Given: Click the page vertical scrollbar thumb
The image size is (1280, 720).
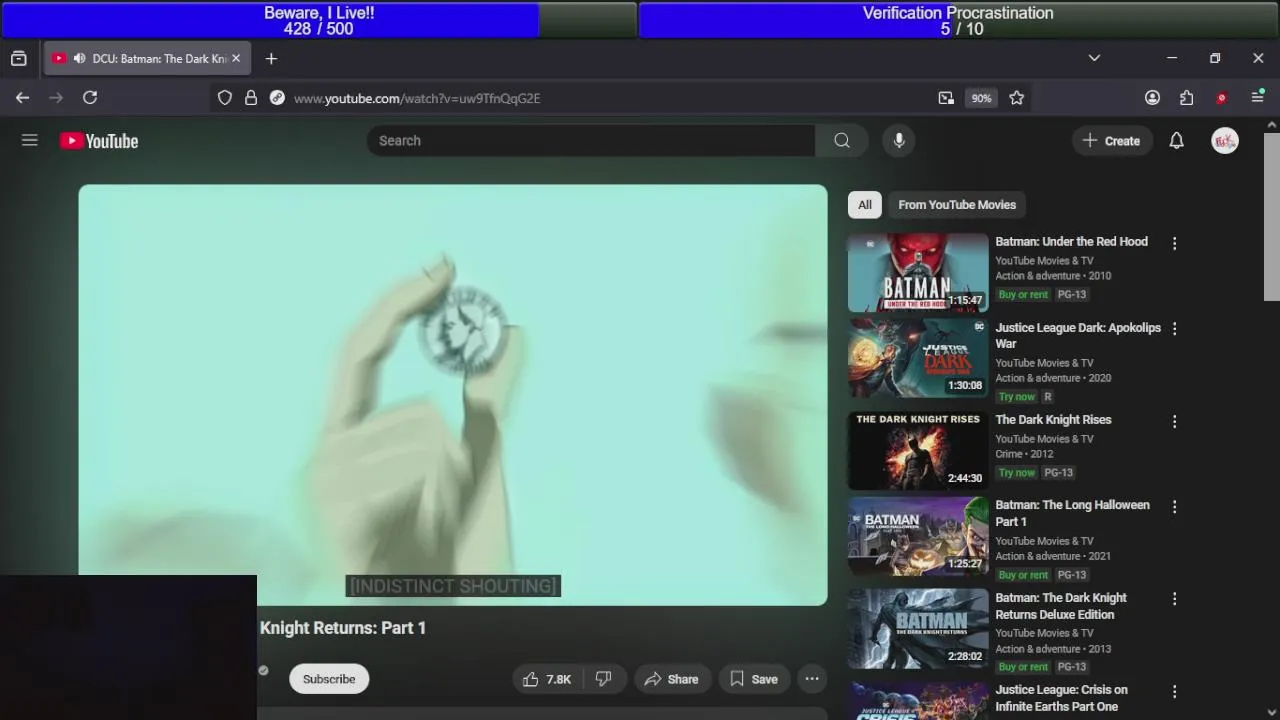Looking at the screenshot, I should pyautogui.click(x=1272, y=215).
